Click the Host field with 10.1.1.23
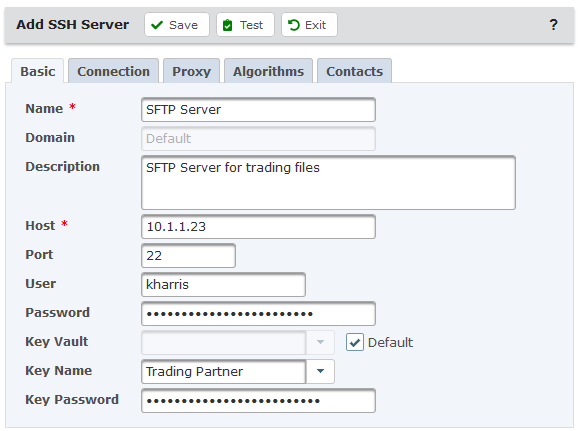The image size is (578, 431). point(258,226)
